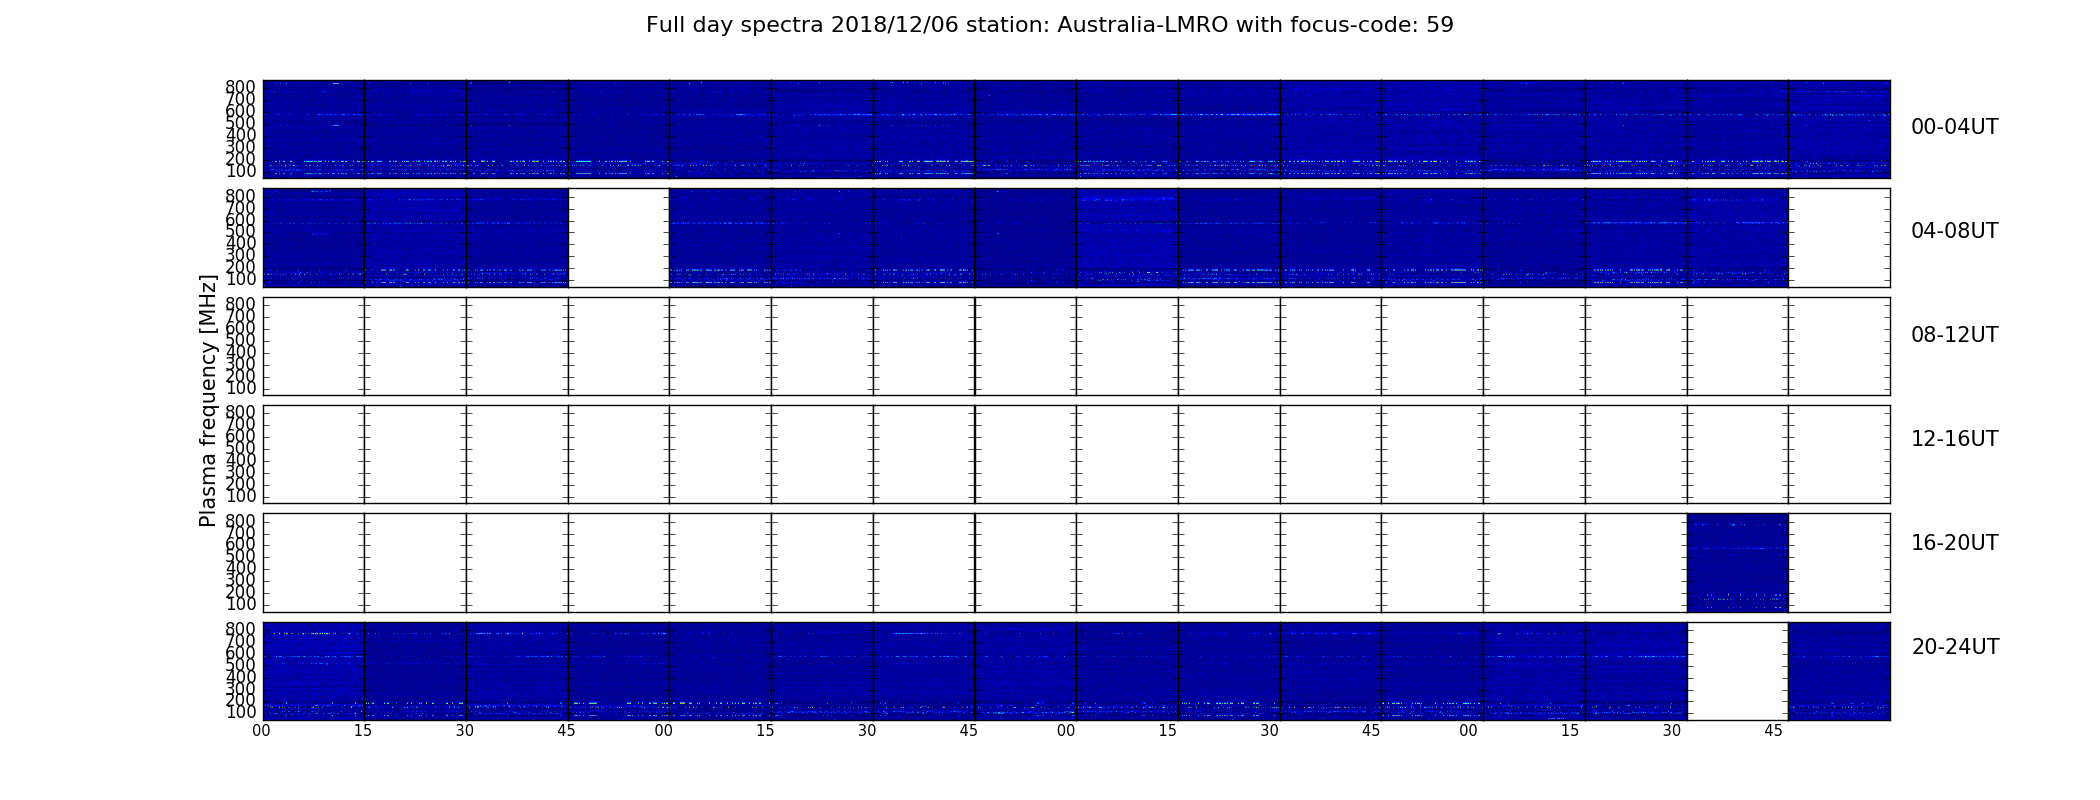
Task: Click the 20-24UT spectrogram panel
Action: 1076,671
